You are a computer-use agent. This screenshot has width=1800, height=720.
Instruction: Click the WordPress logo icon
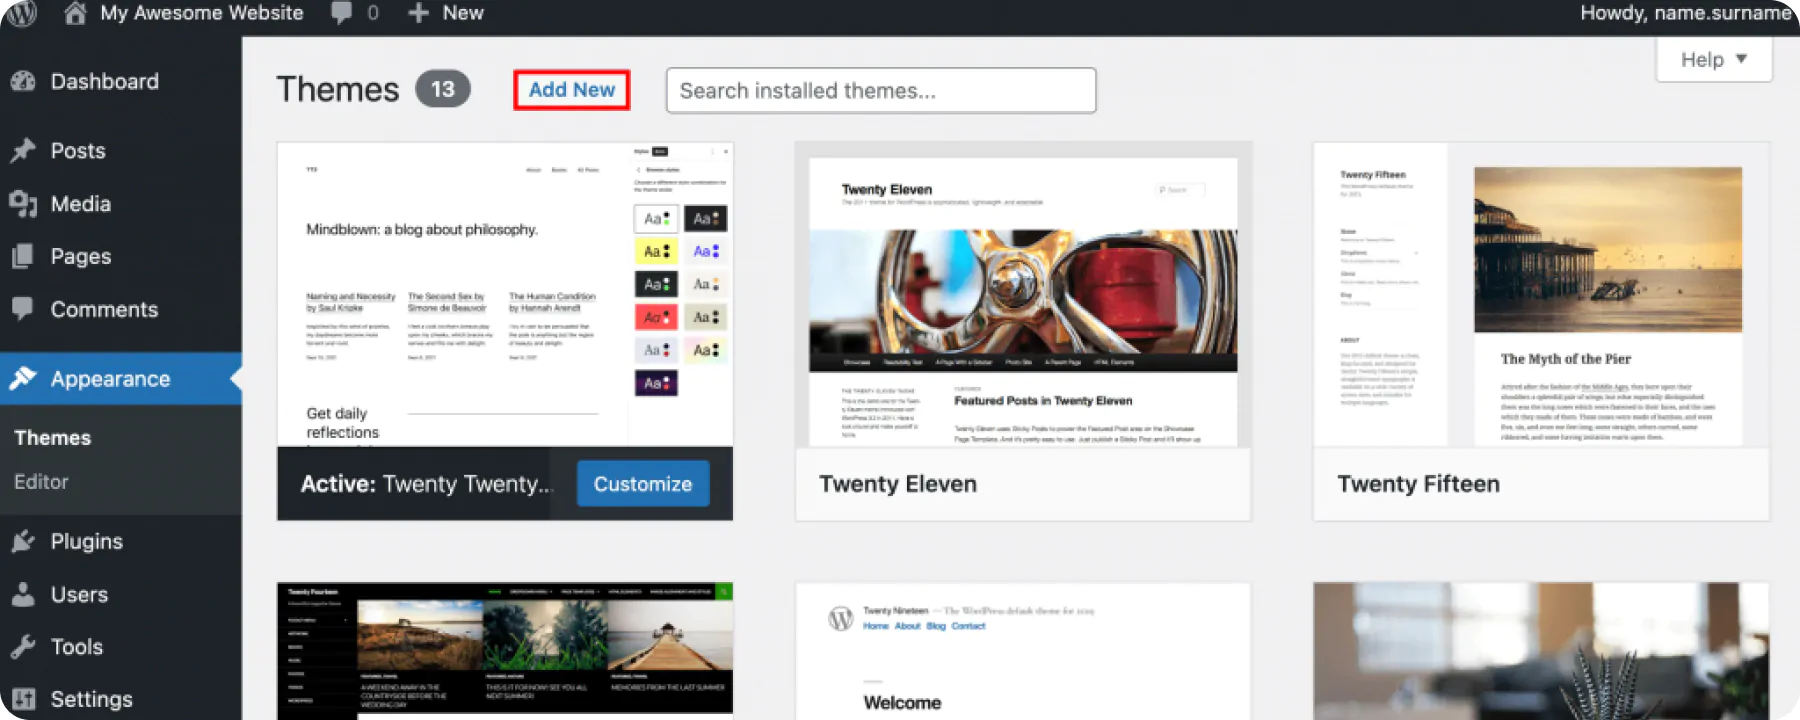coord(21,13)
